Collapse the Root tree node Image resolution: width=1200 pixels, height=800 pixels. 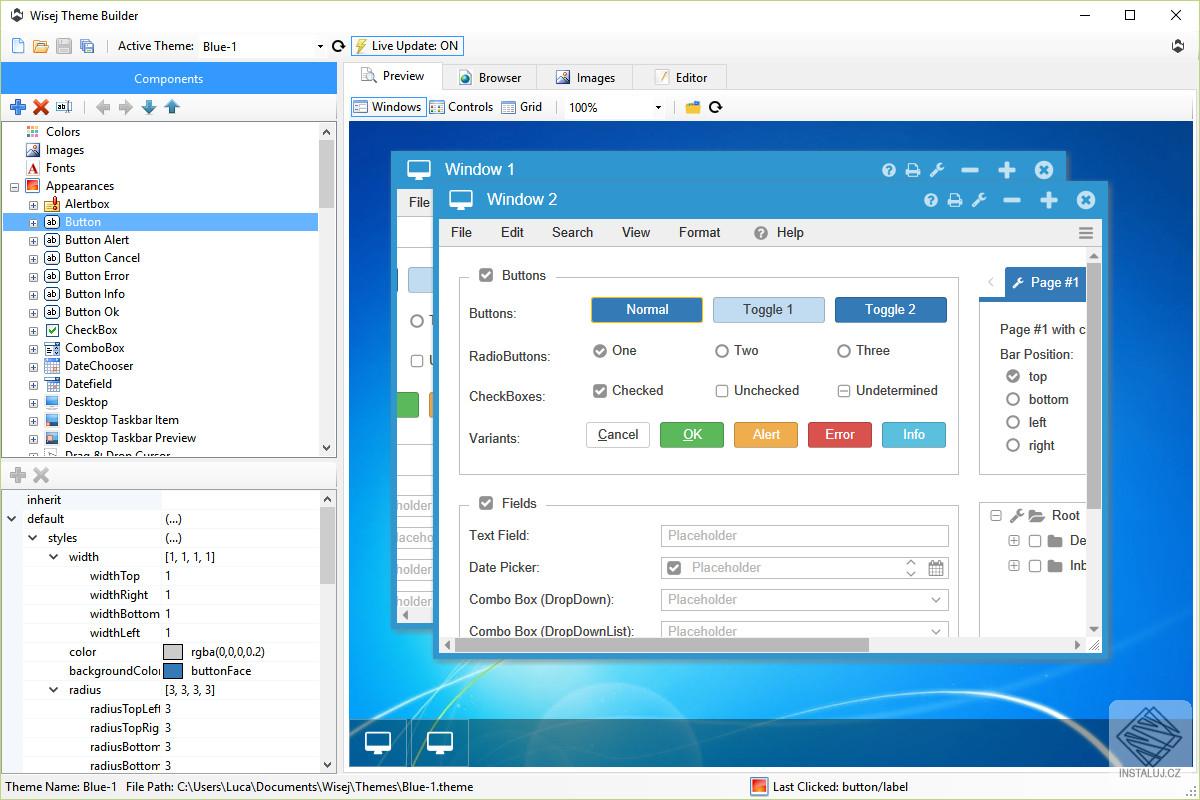[996, 516]
